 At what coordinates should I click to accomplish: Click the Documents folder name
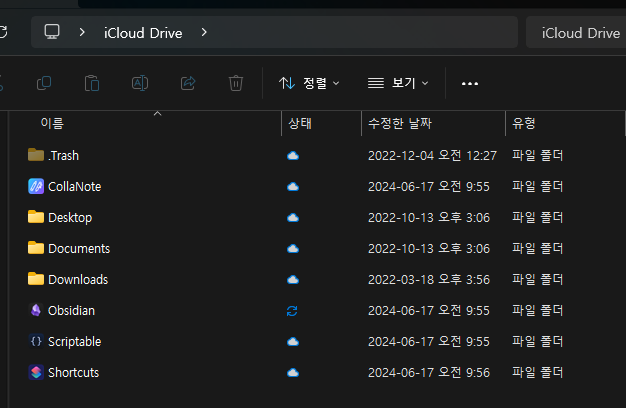coord(79,249)
